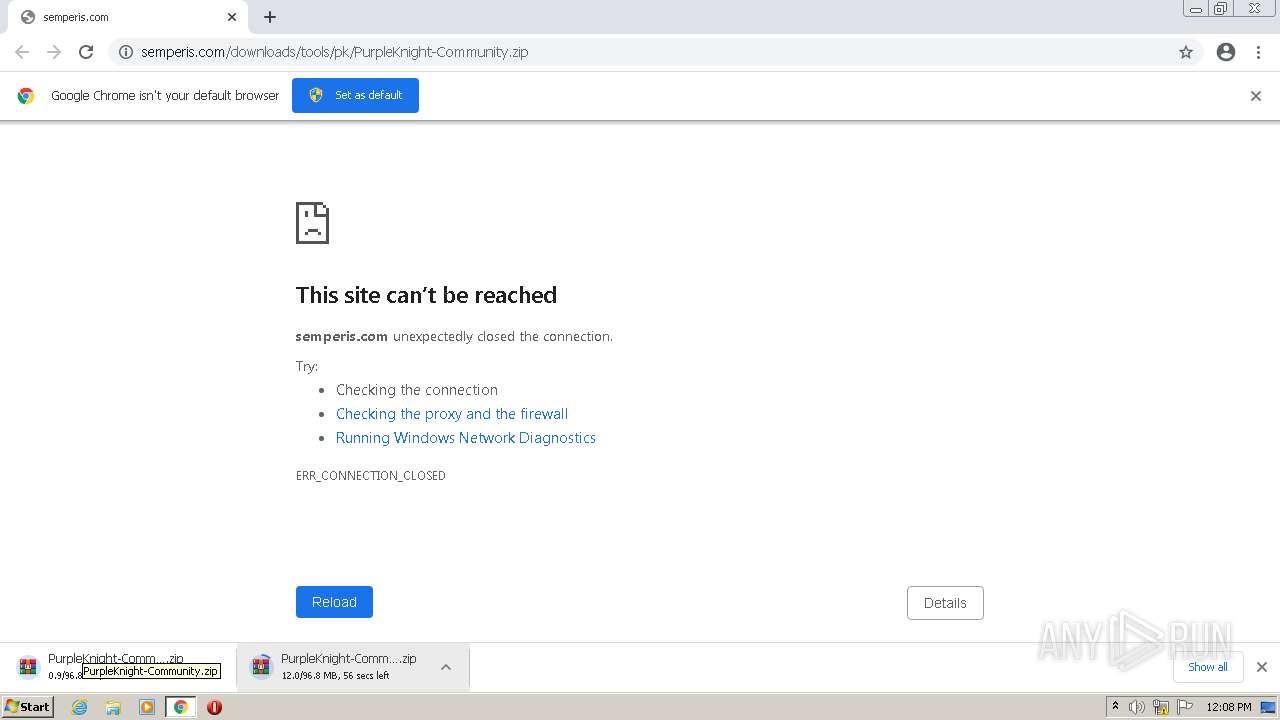
Task: Switch to Chrome taskbar button
Action: tap(180, 707)
